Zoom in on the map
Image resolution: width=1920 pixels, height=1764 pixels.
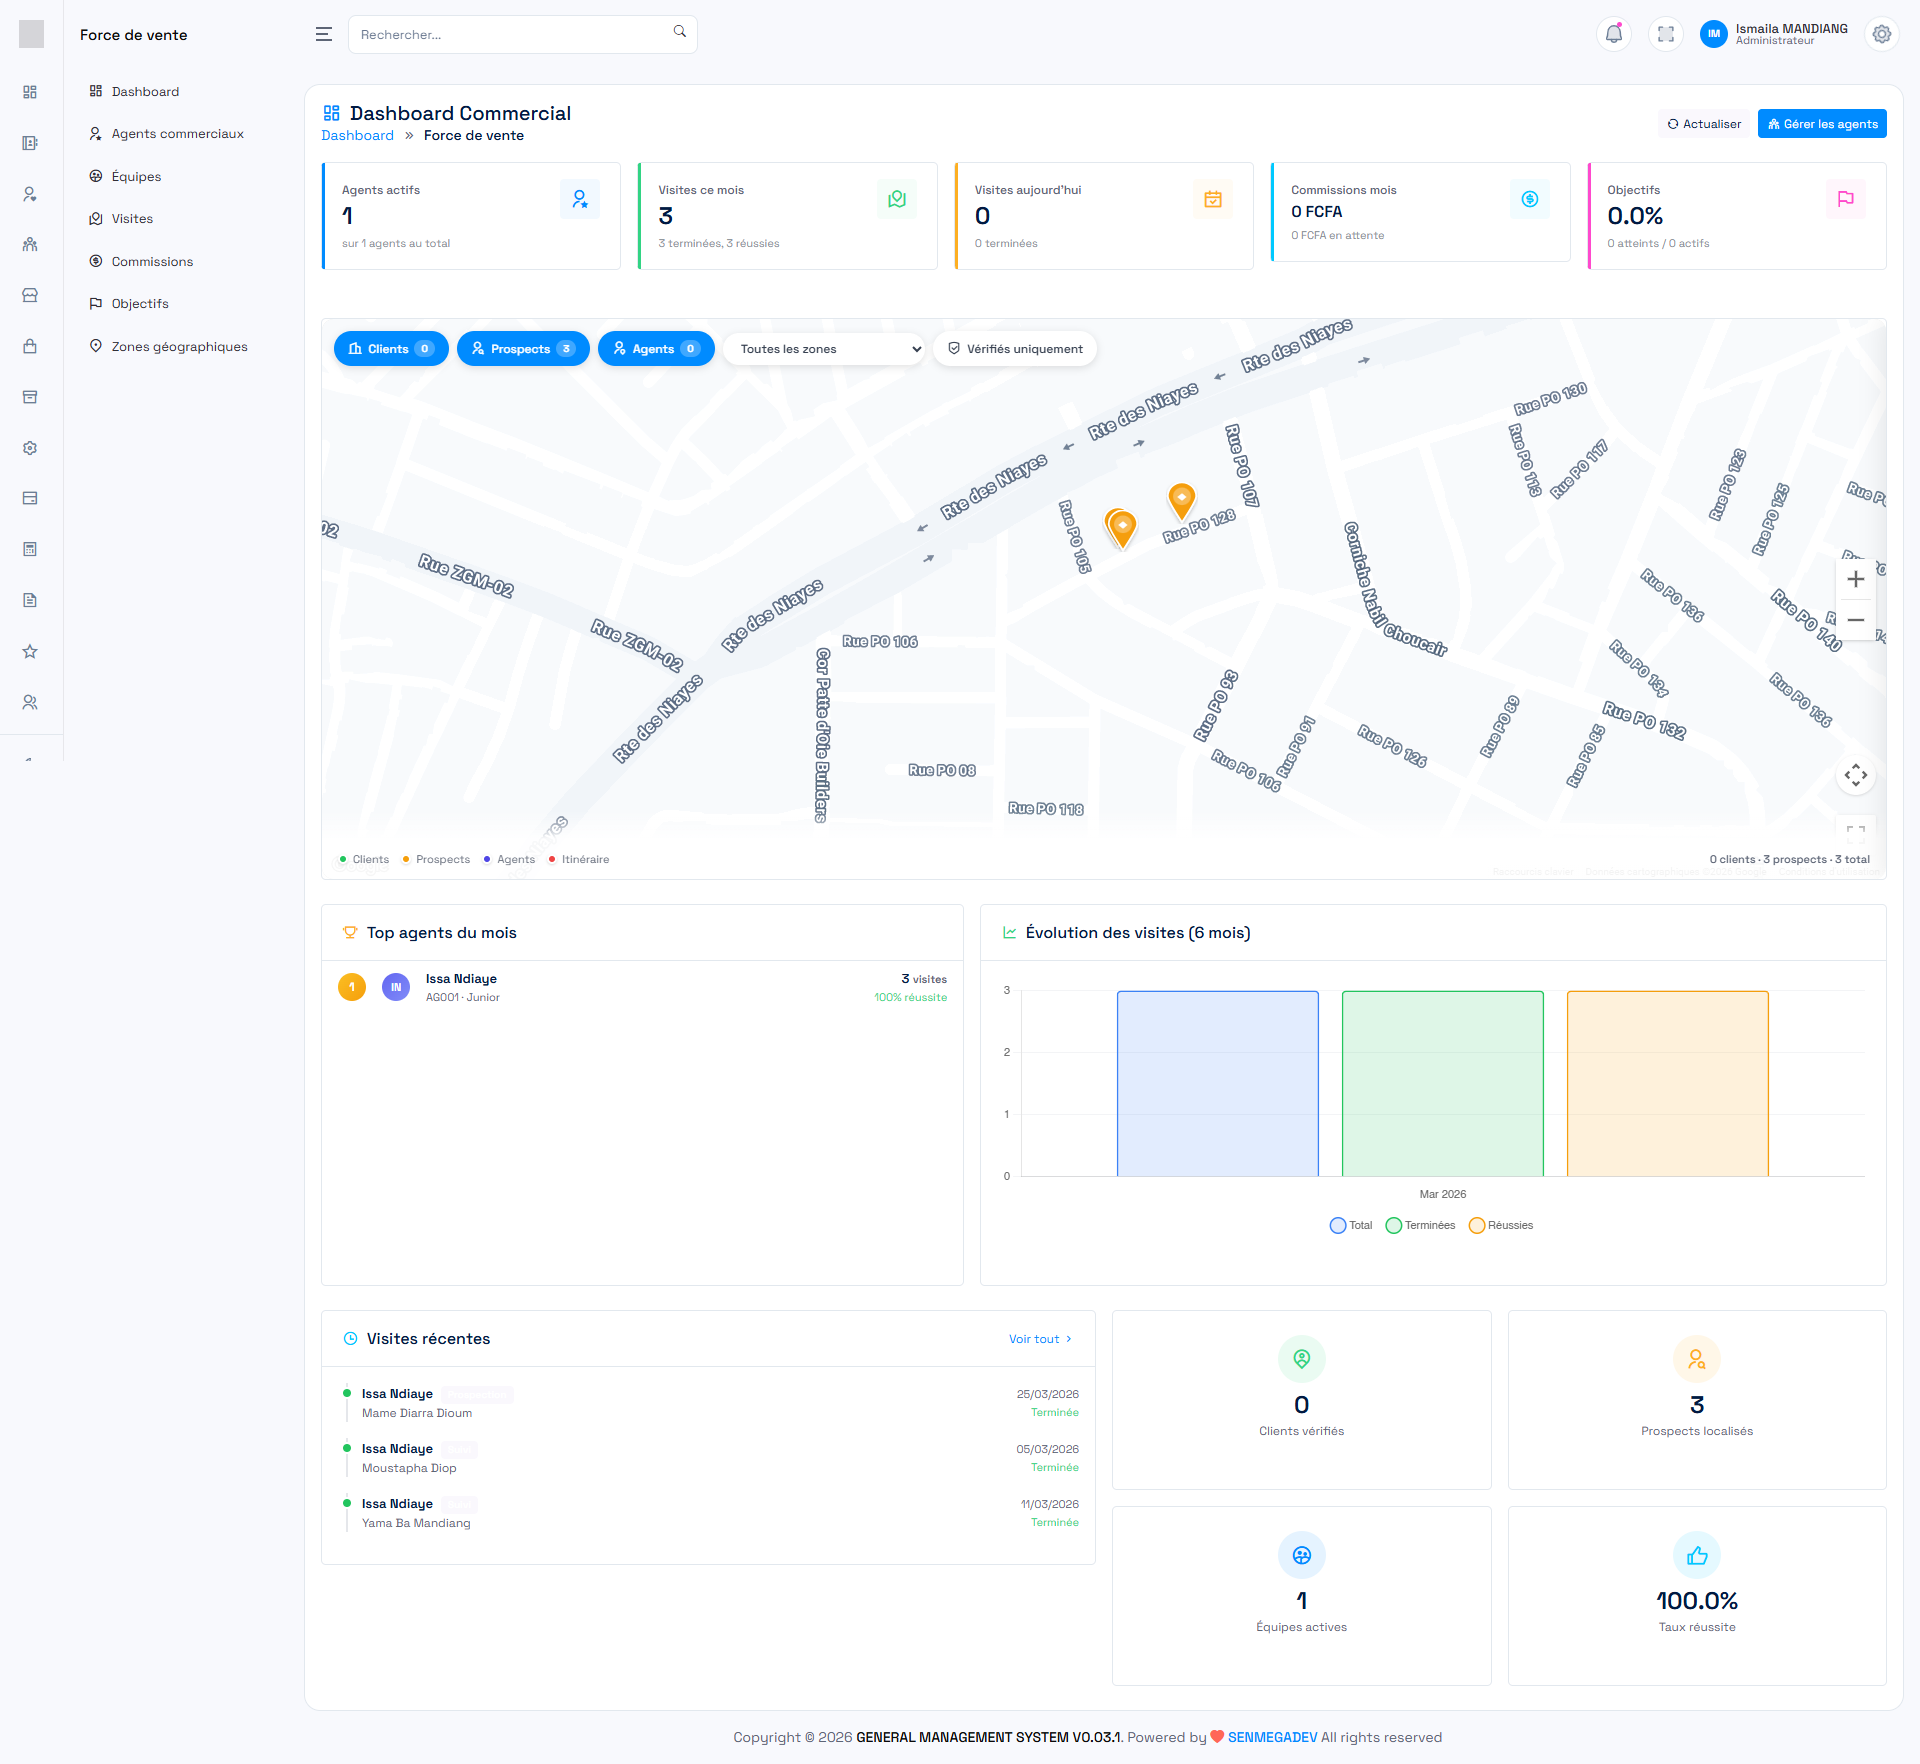pyautogui.click(x=1855, y=579)
